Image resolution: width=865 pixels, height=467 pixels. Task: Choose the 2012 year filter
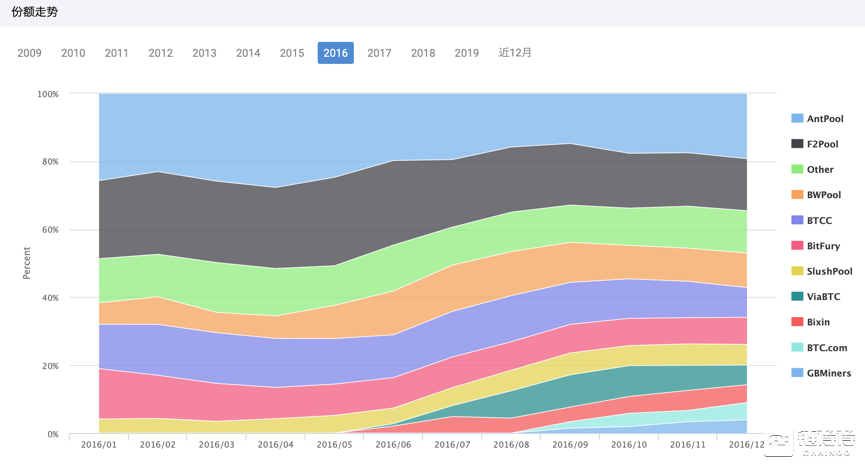160,53
